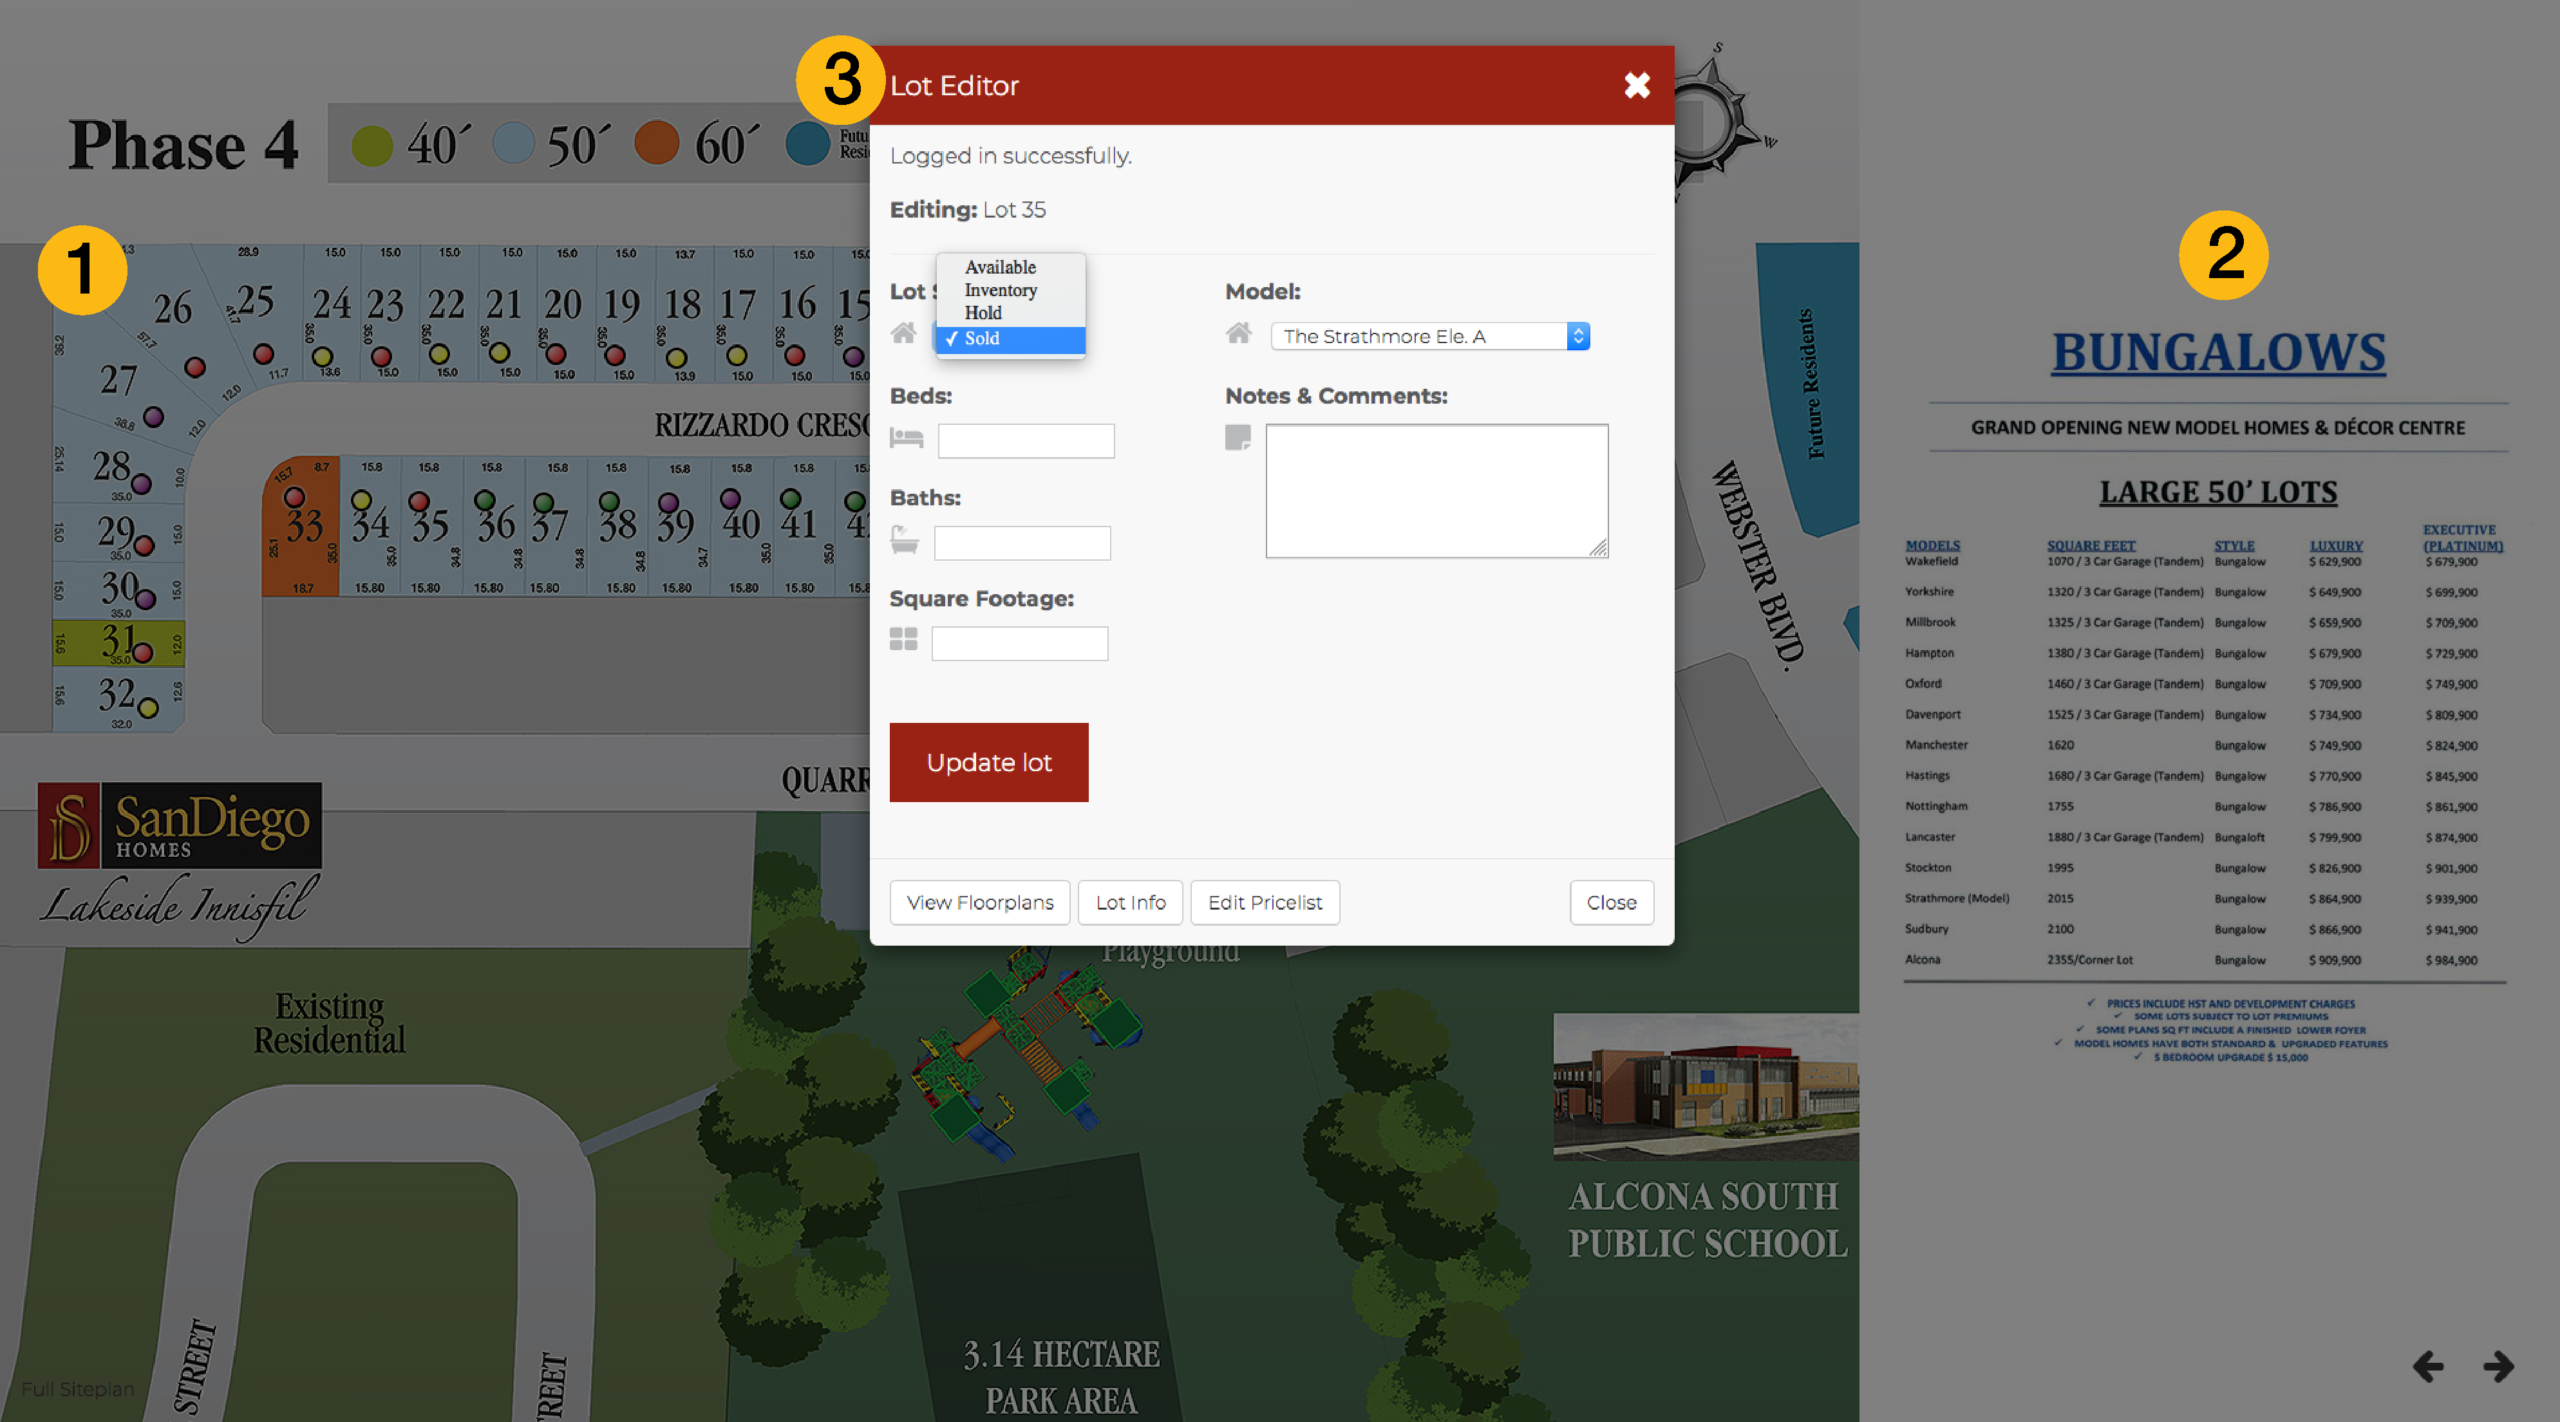Select lot 18 marker on siteplan
Viewport: 2560px width, 1422px height.
coord(676,358)
